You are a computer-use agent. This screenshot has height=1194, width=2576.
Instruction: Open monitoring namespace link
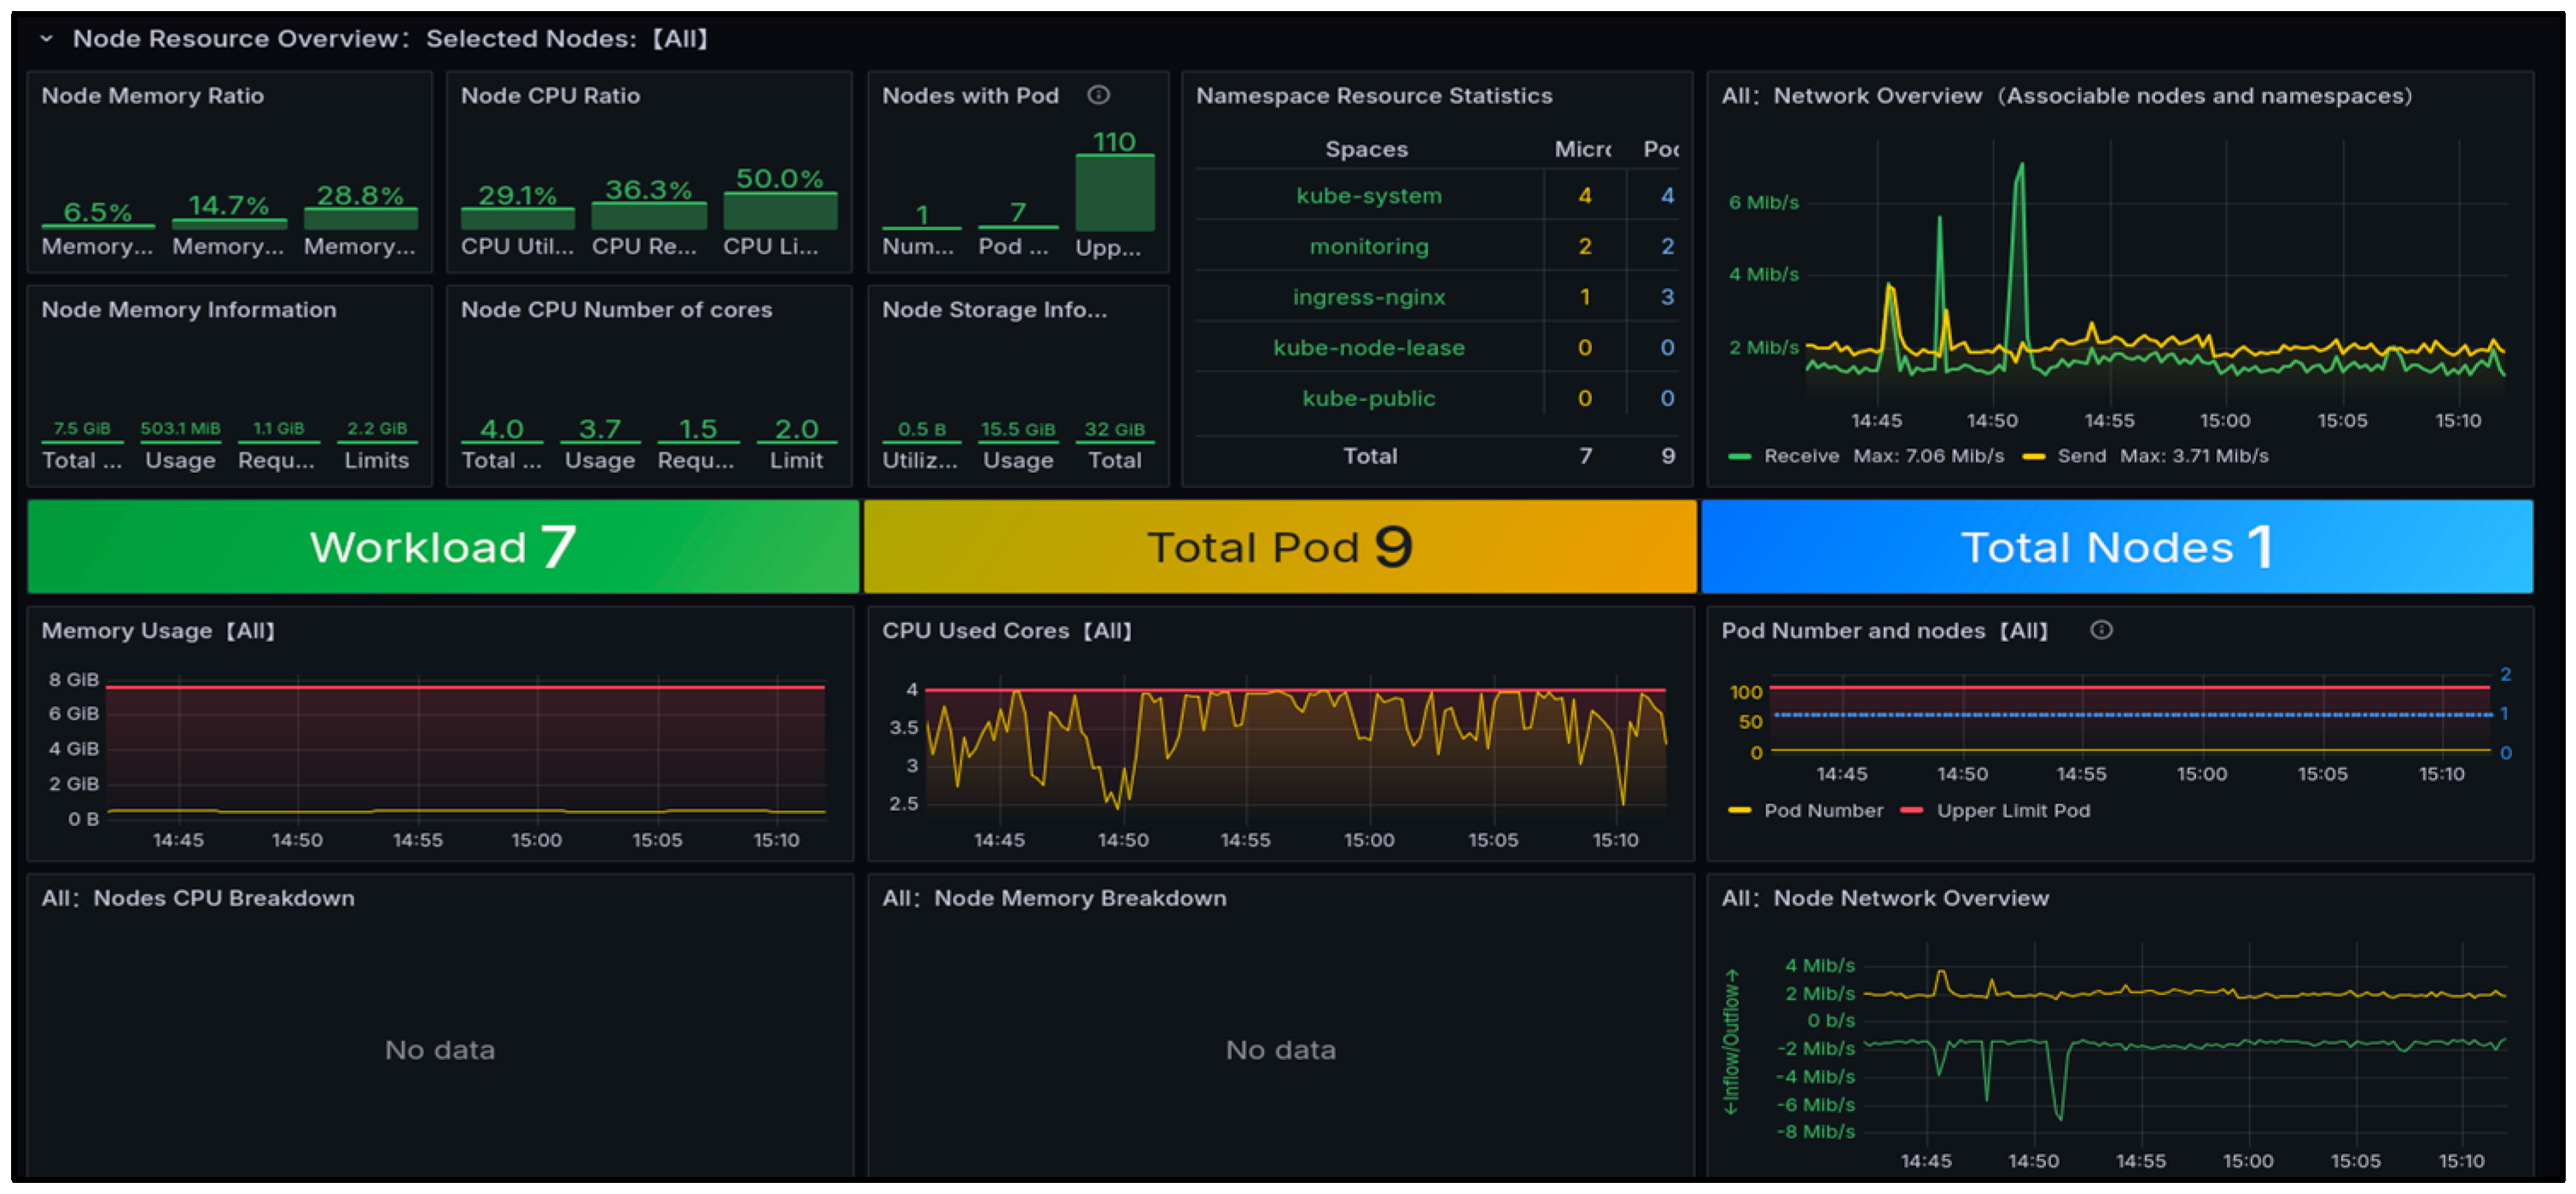click(x=1368, y=246)
